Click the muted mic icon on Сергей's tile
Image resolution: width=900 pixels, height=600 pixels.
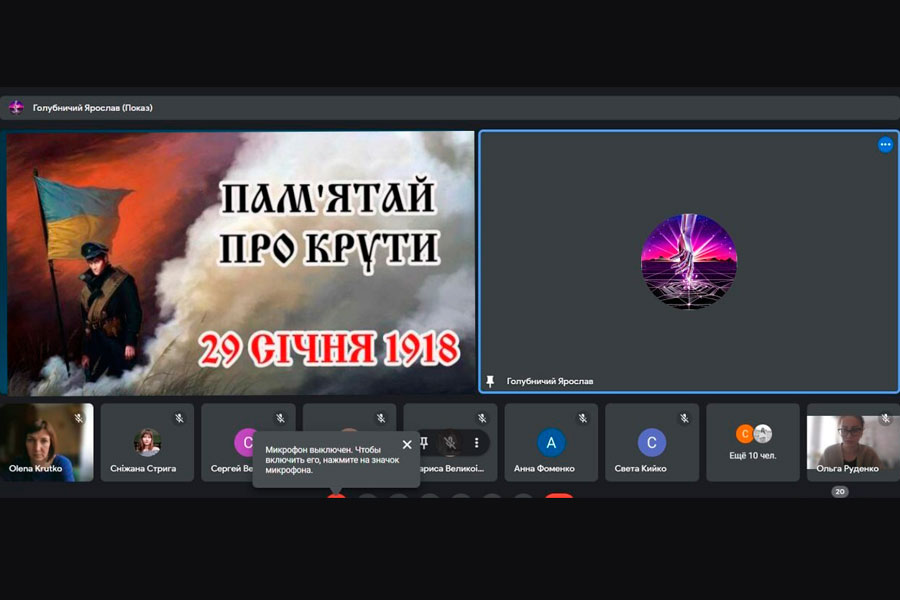point(280,419)
